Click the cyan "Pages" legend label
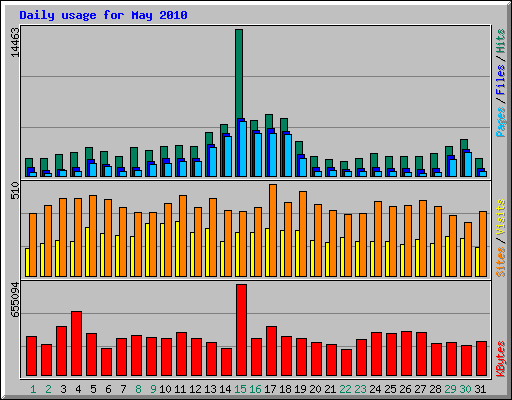Viewport: 512px width, 400px height. [500, 122]
